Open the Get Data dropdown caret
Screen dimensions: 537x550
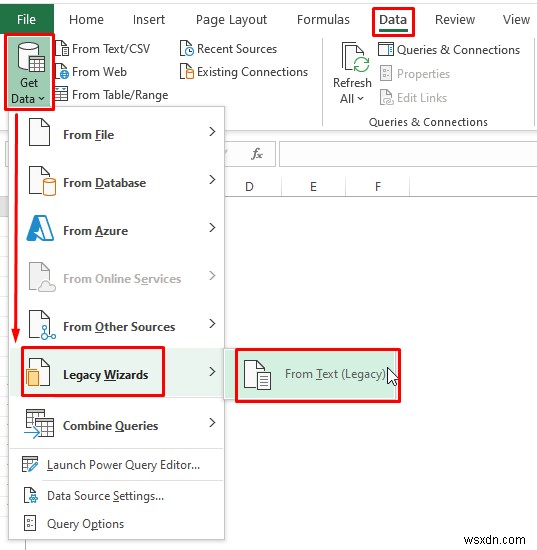tap(41, 99)
